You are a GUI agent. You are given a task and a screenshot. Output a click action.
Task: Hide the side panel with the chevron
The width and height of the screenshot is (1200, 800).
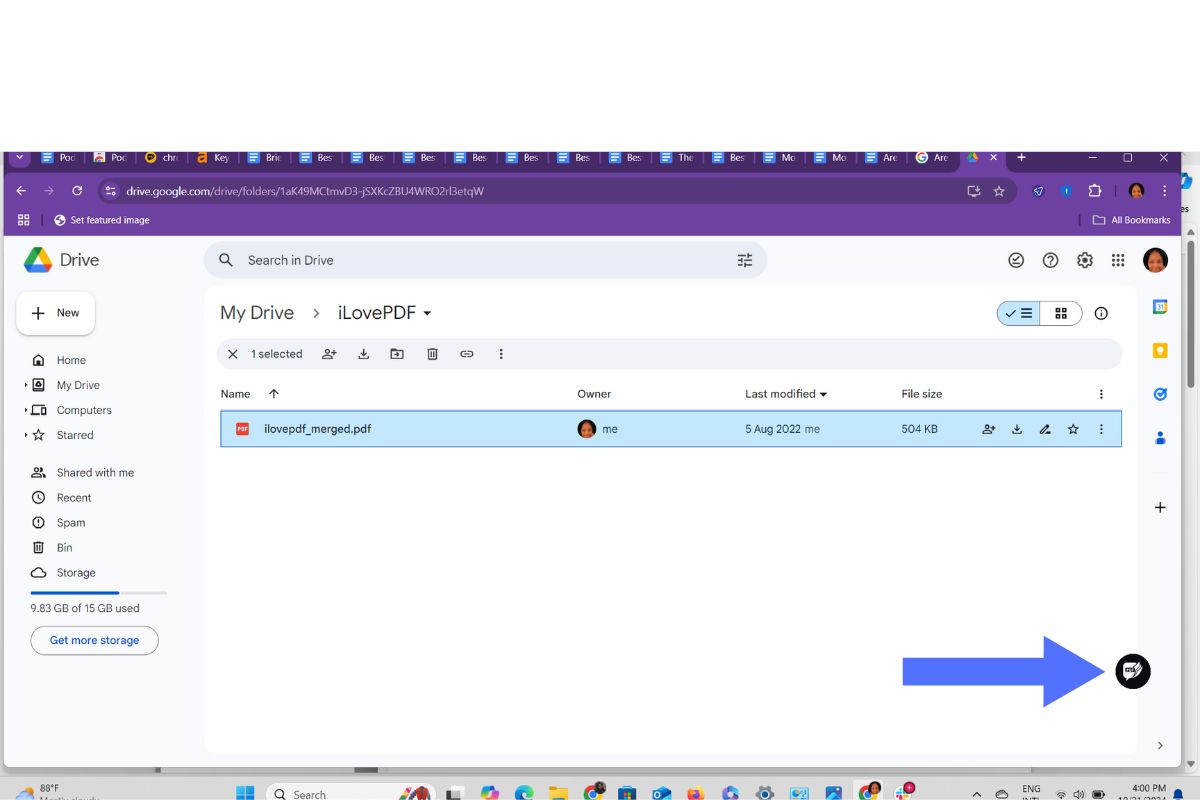(x=1160, y=745)
